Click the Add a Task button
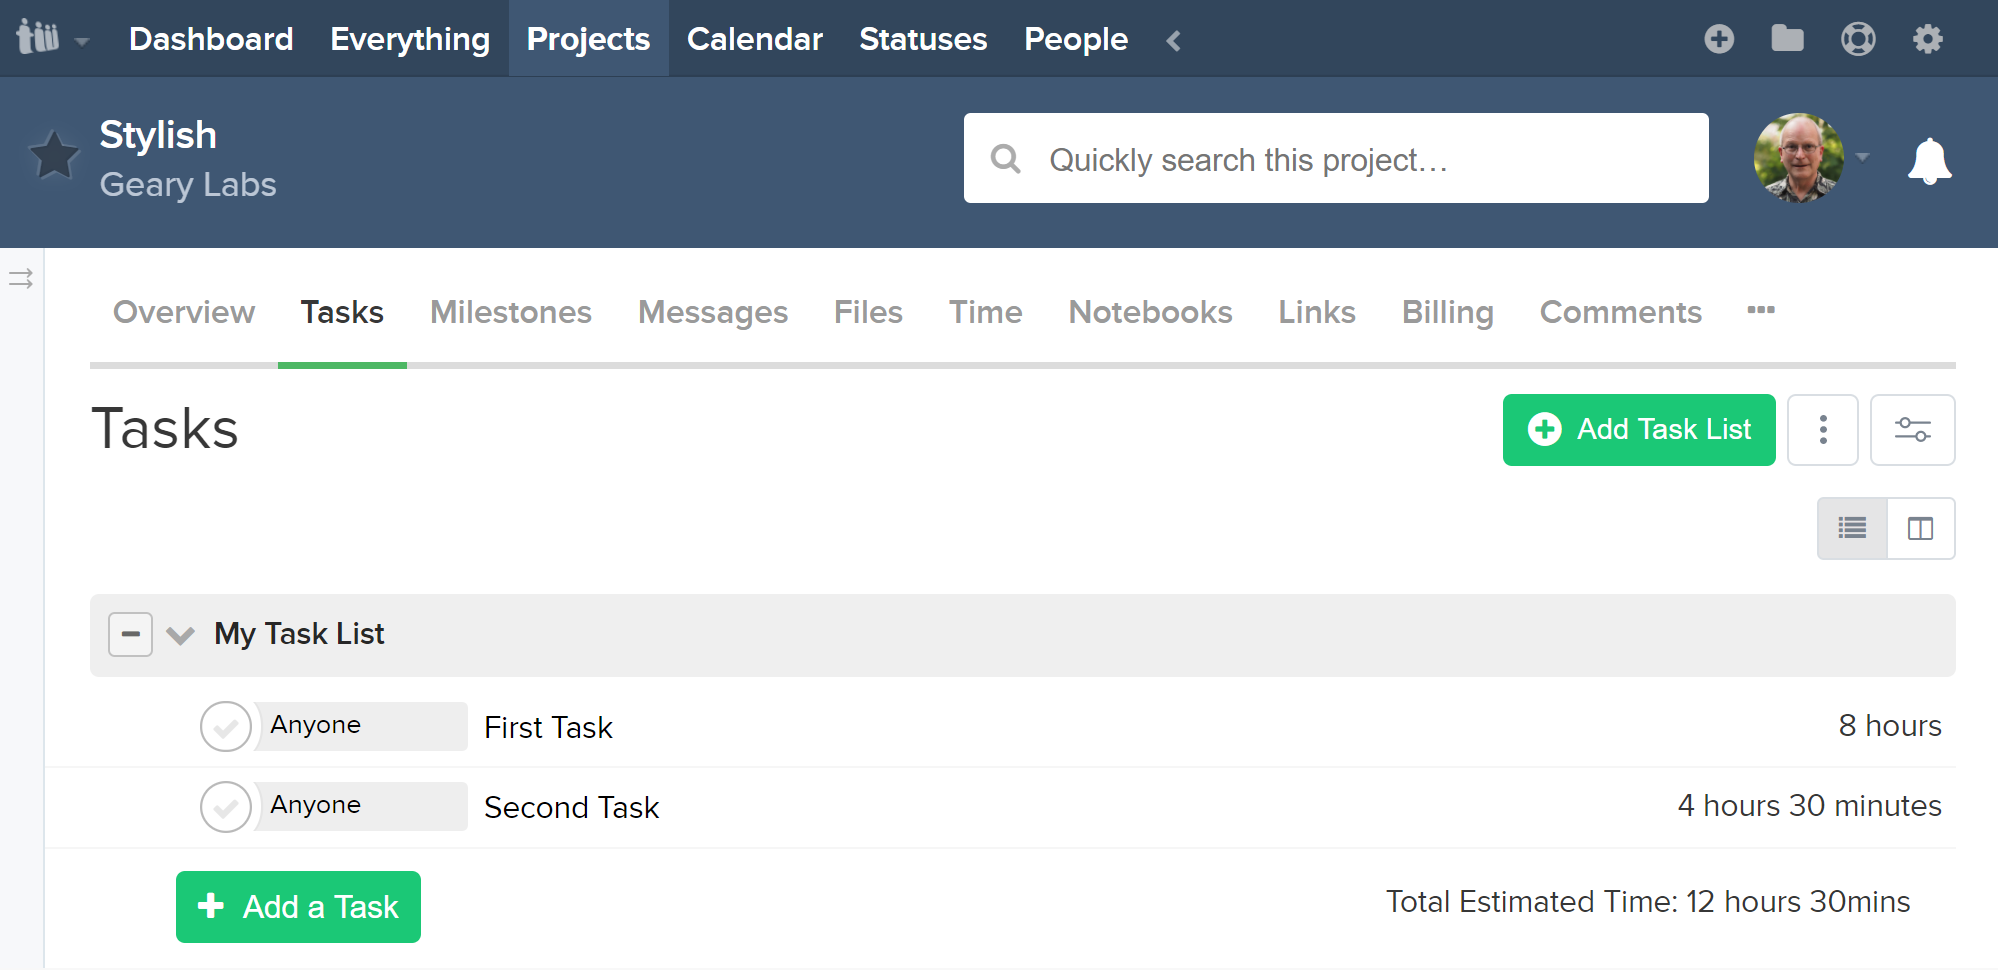 (x=297, y=906)
